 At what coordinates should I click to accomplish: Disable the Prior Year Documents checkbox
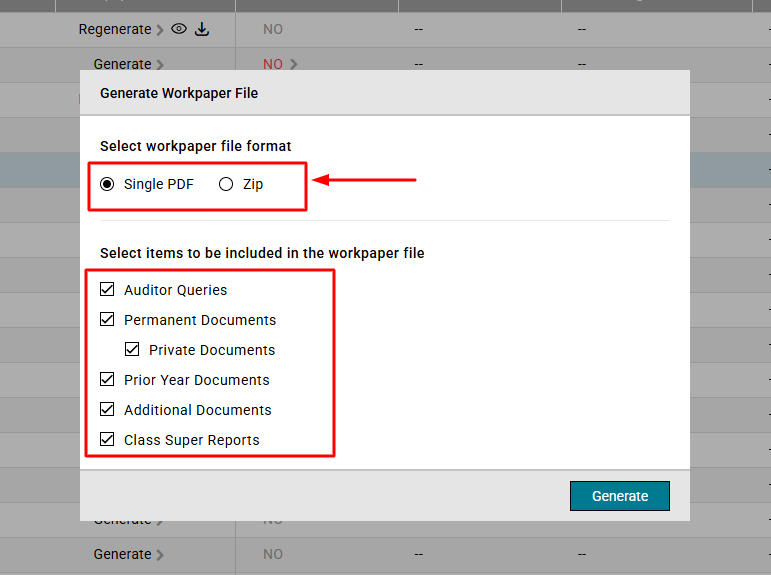click(x=107, y=380)
